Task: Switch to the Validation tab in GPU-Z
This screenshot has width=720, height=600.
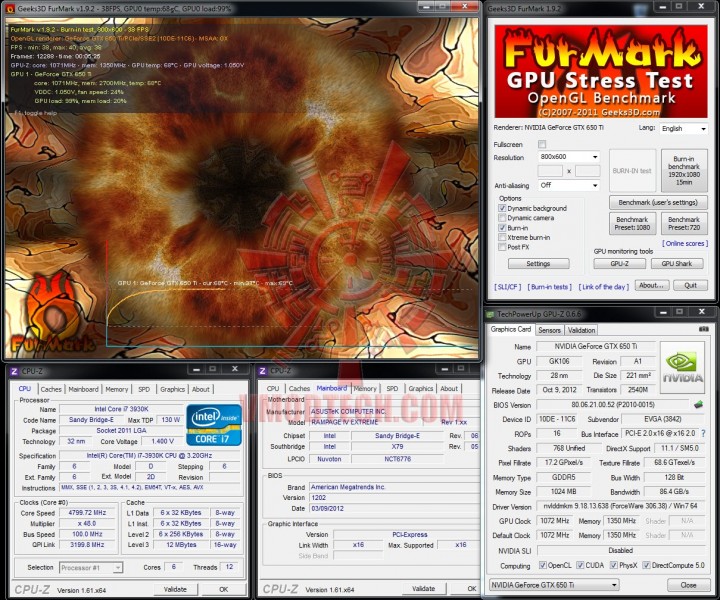Action: pos(581,330)
